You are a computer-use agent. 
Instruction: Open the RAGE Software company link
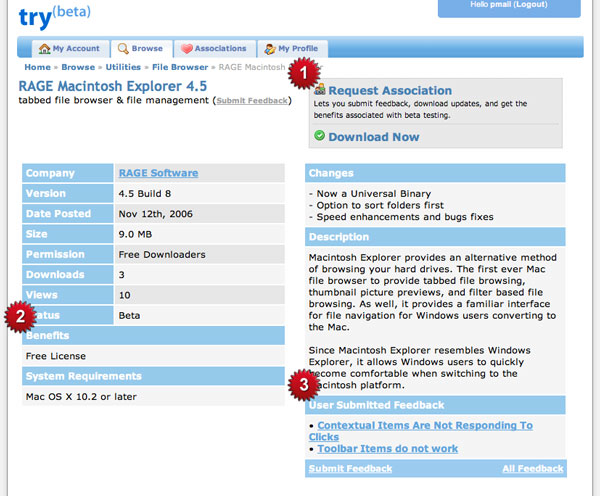click(158, 173)
